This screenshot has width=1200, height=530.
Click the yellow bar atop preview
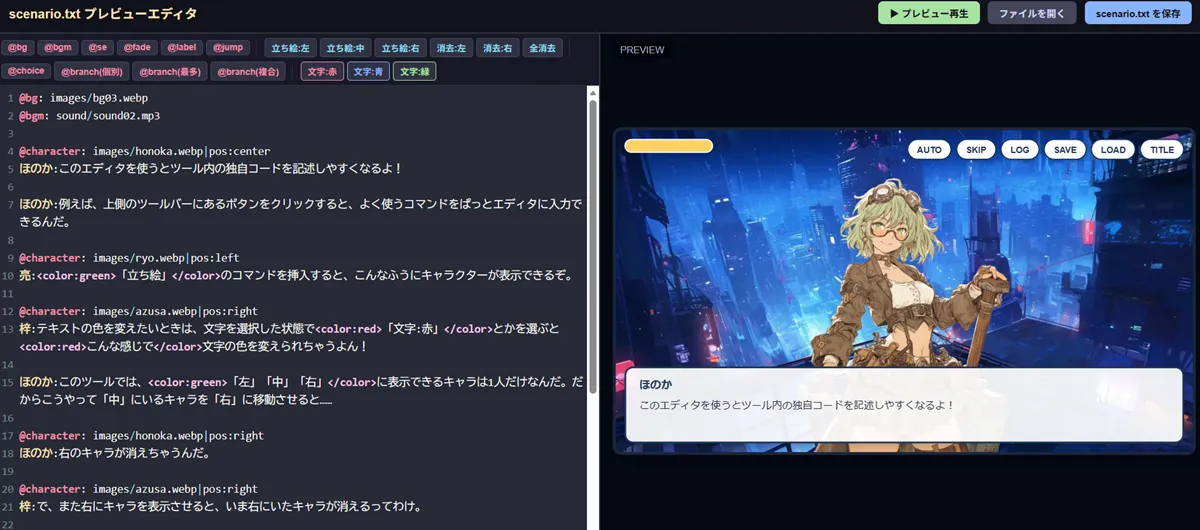pos(668,146)
